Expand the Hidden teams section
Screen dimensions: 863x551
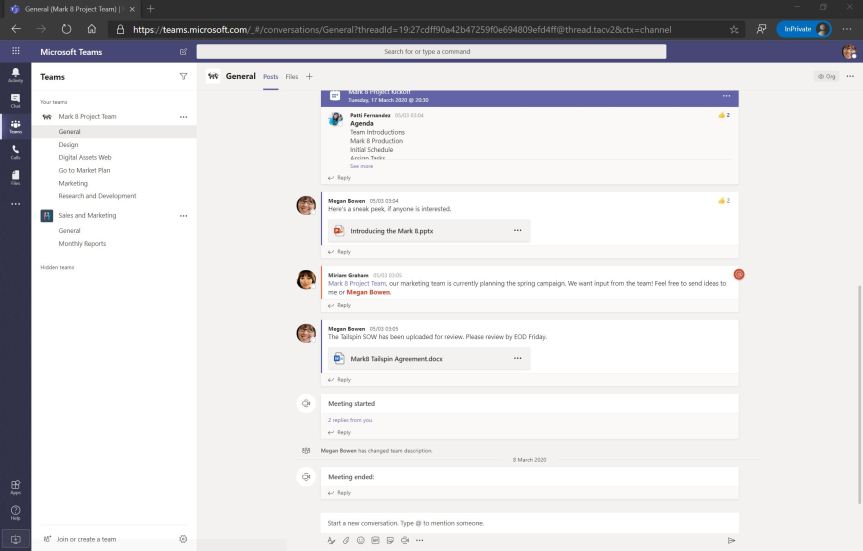point(57,267)
